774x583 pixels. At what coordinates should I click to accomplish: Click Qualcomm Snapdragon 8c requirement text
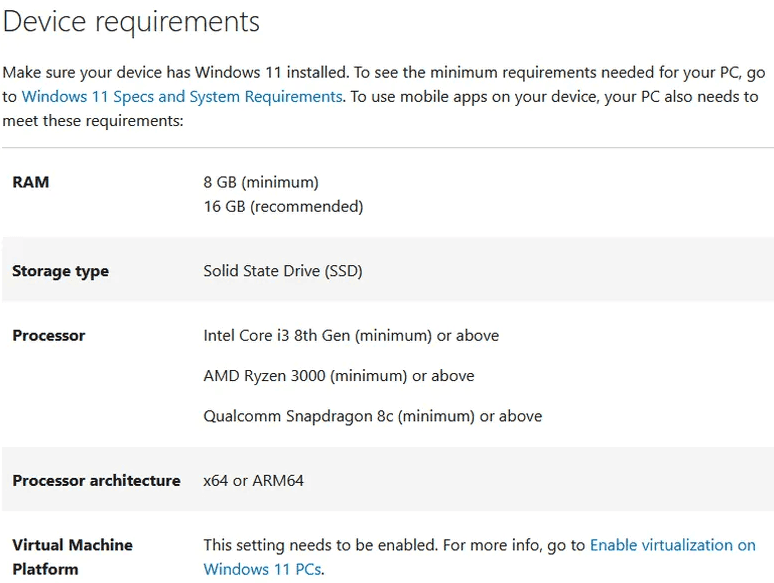click(x=373, y=416)
